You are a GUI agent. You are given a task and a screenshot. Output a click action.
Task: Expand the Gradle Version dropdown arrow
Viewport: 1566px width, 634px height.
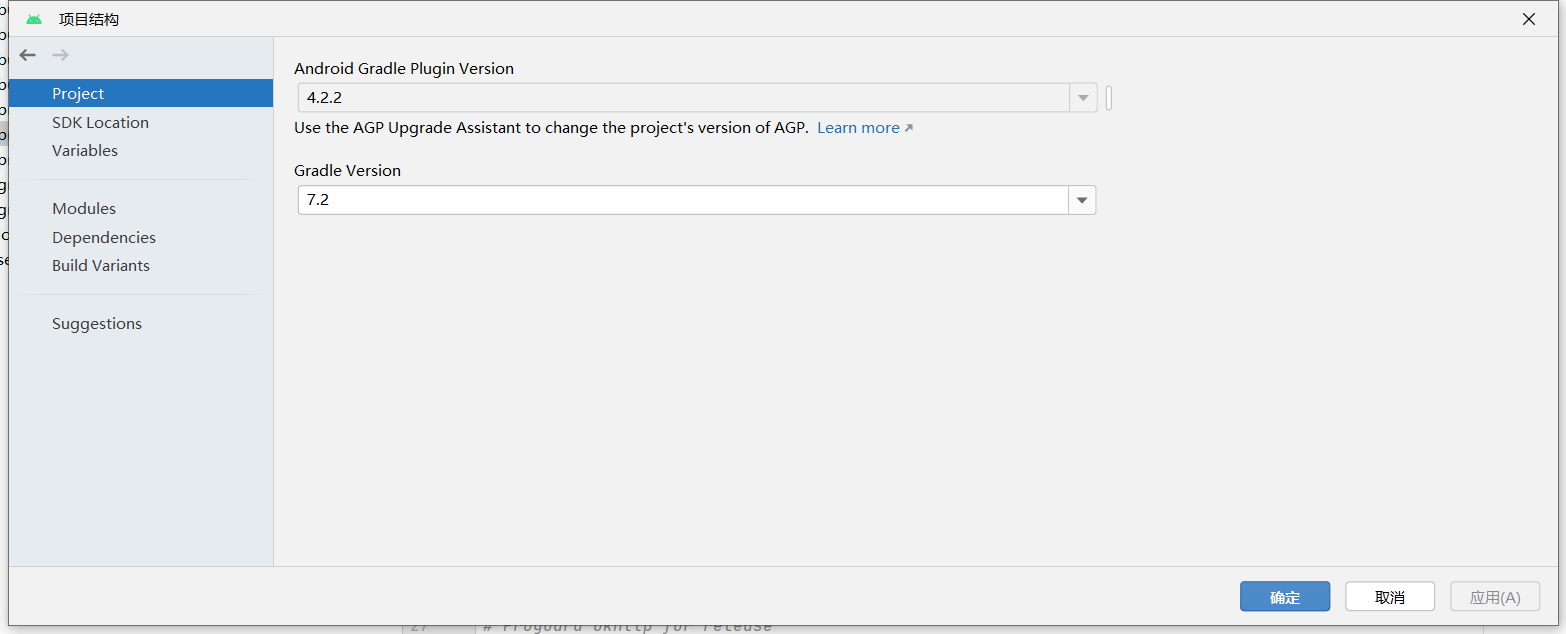point(1082,200)
